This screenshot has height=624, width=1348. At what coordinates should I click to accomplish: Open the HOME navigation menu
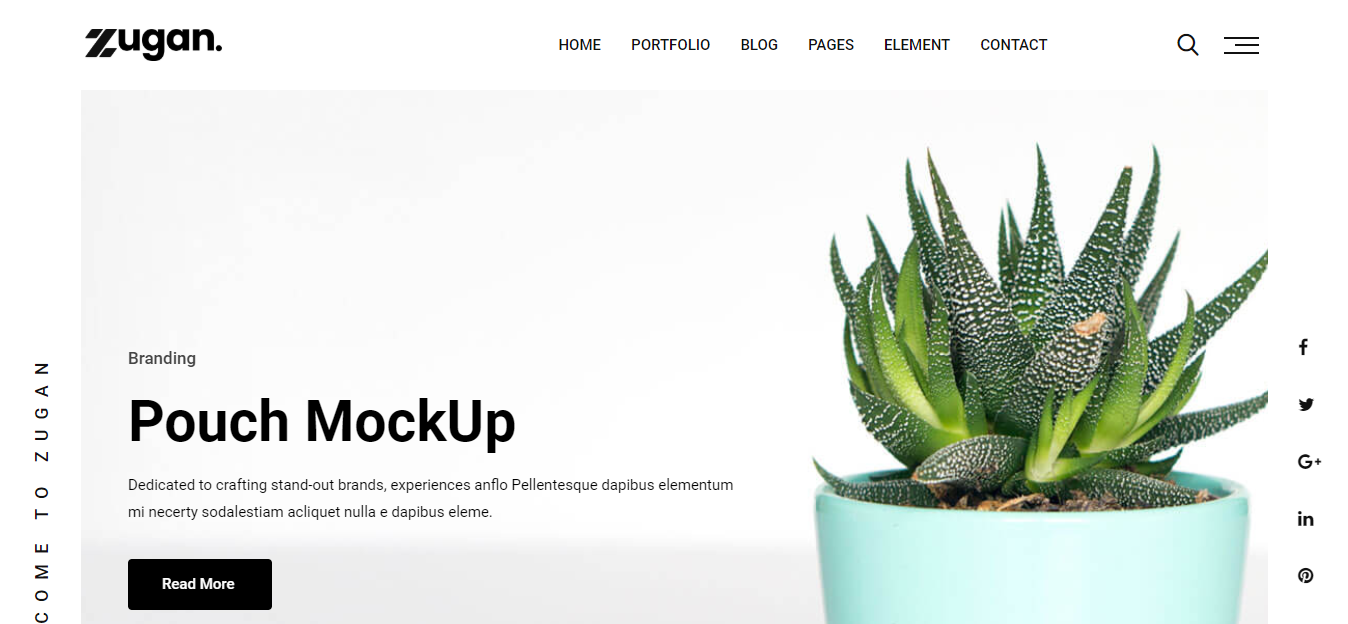point(580,45)
